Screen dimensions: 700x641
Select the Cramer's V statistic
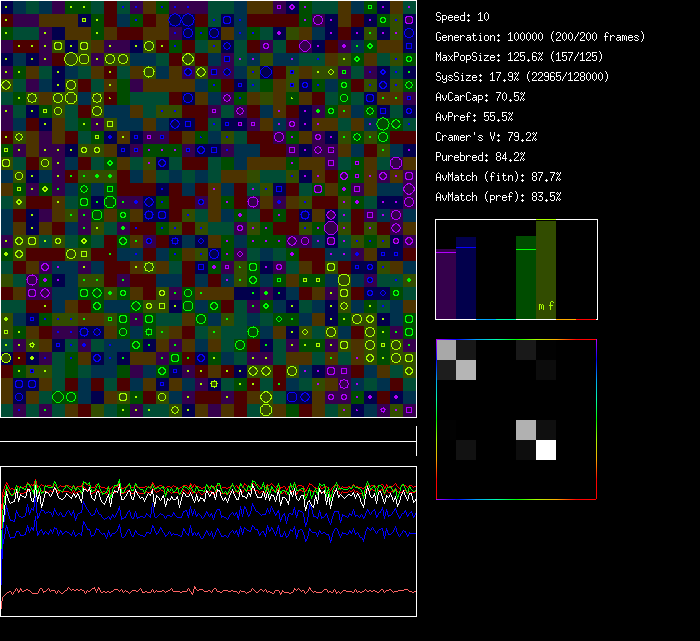(x=486, y=137)
